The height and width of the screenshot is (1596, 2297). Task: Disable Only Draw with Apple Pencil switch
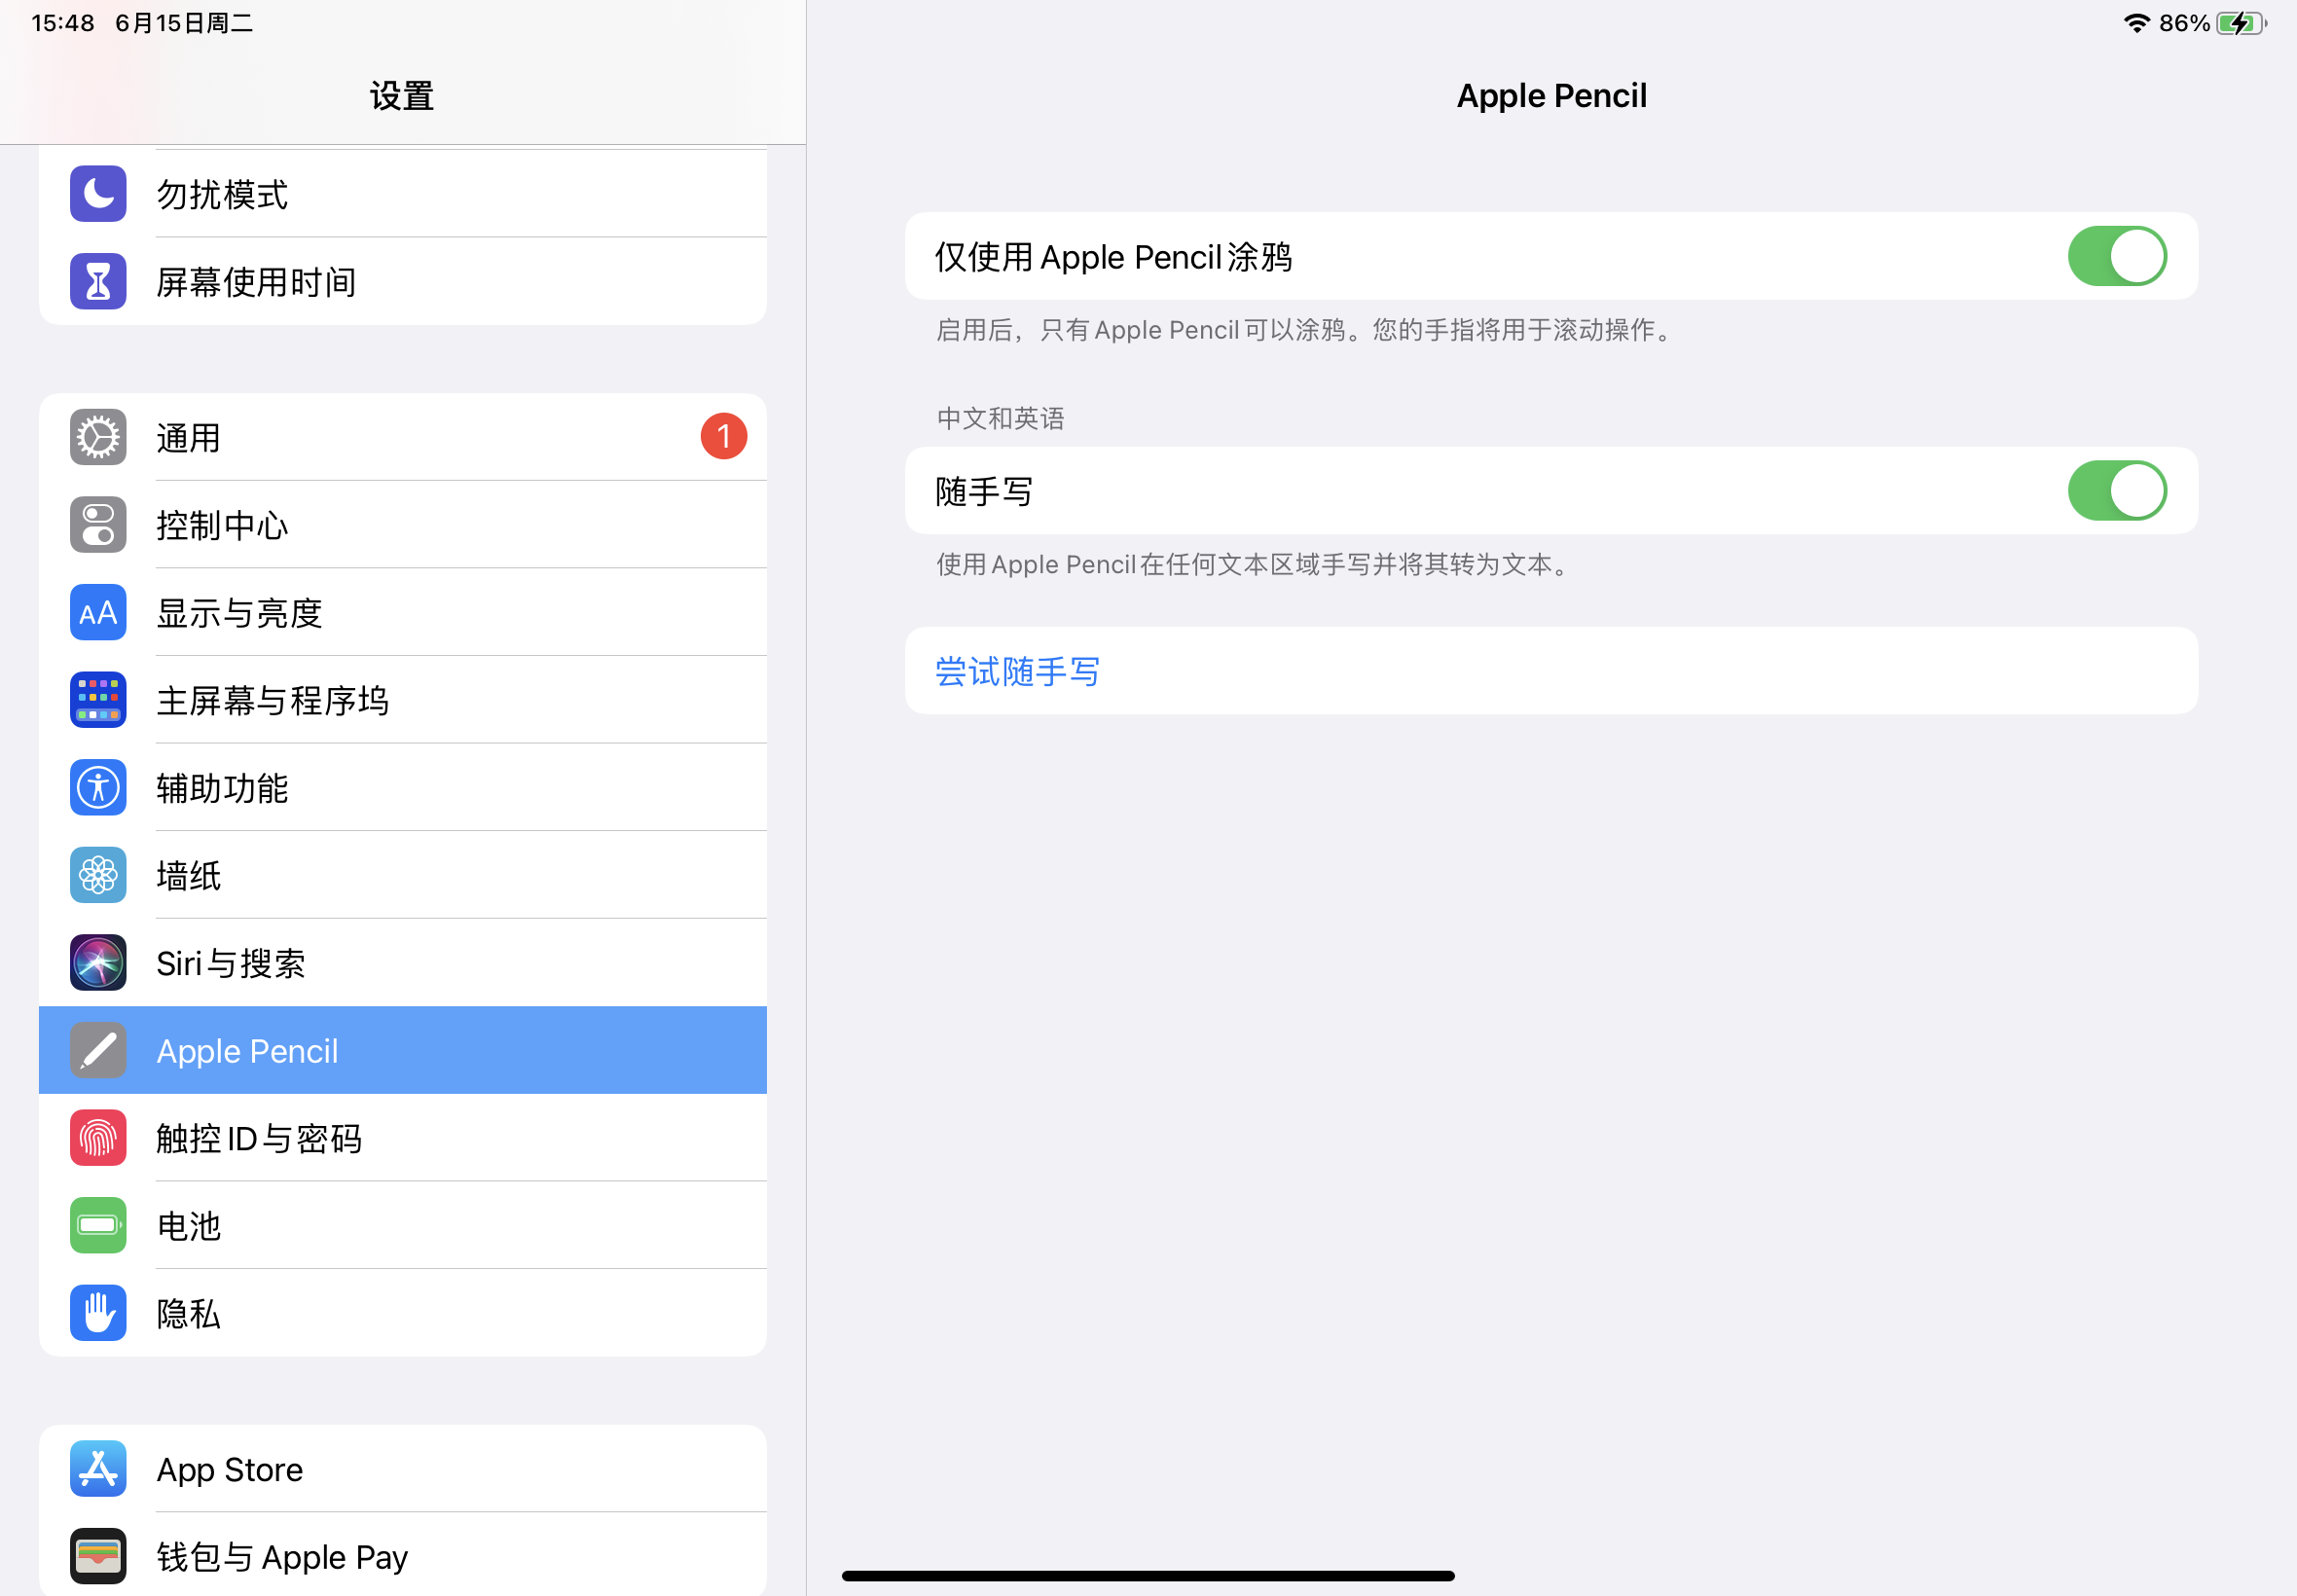tap(2116, 256)
